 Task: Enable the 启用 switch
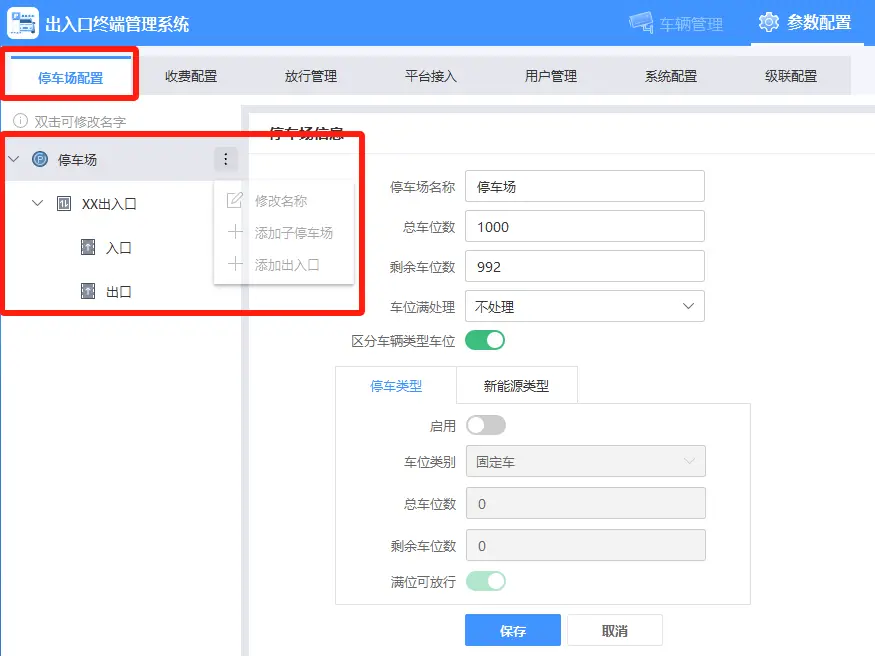(x=485, y=425)
